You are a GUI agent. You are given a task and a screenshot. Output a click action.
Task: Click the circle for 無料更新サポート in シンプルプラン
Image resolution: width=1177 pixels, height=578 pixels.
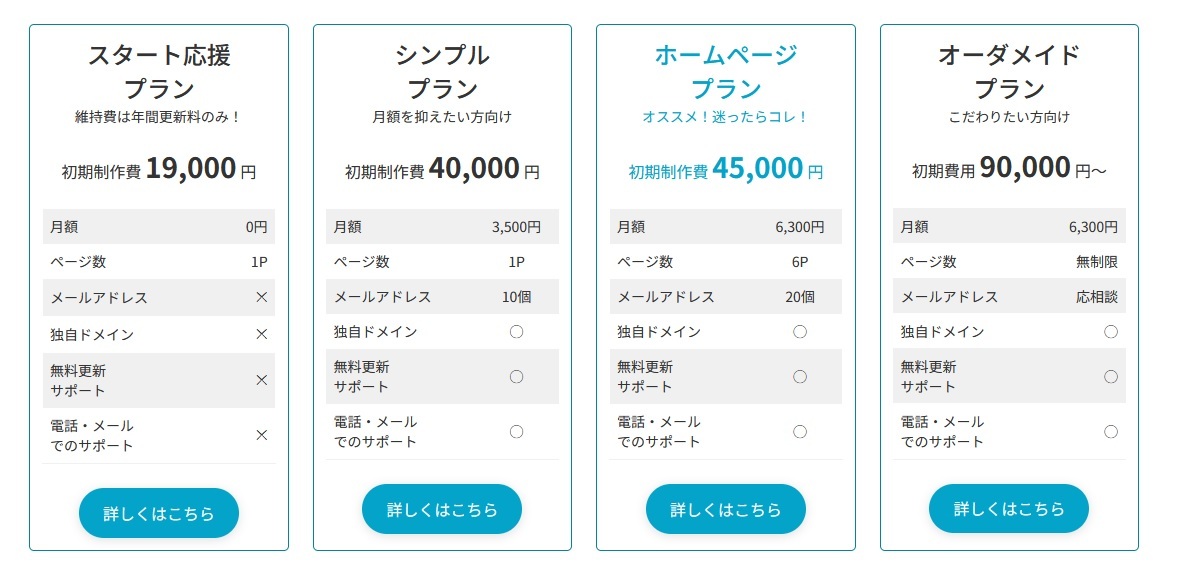516,377
